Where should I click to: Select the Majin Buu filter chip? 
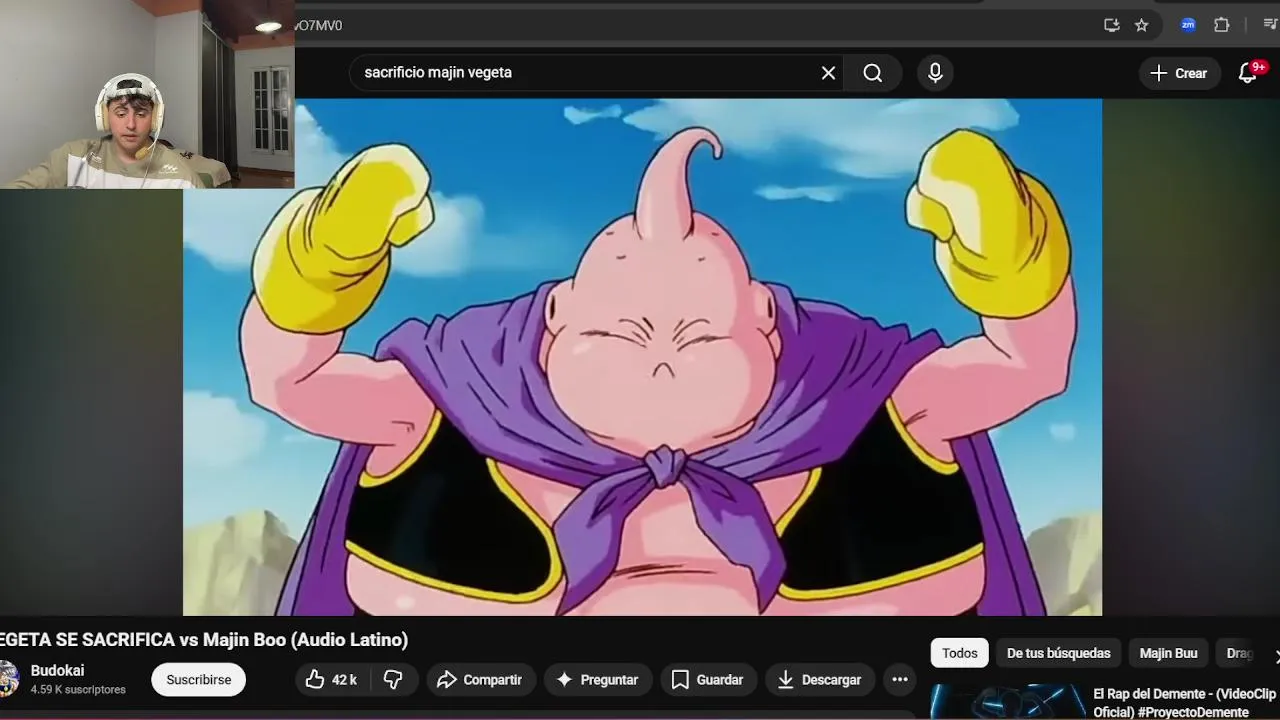pos(1168,653)
